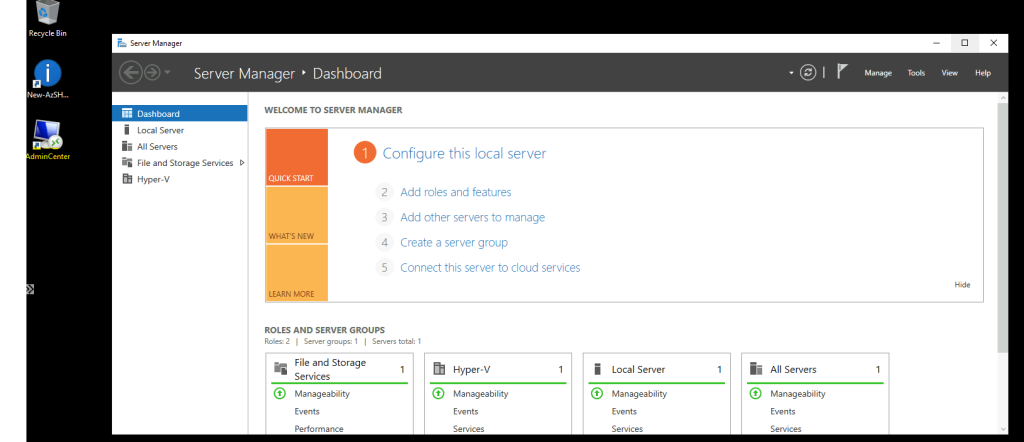Click Events in All Servers tile
Image resolution: width=1024 pixels, height=442 pixels.
click(x=783, y=411)
